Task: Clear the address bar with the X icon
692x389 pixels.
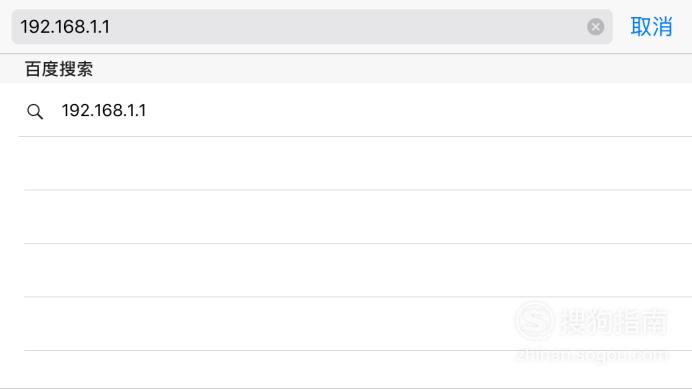Action: pos(595,27)
